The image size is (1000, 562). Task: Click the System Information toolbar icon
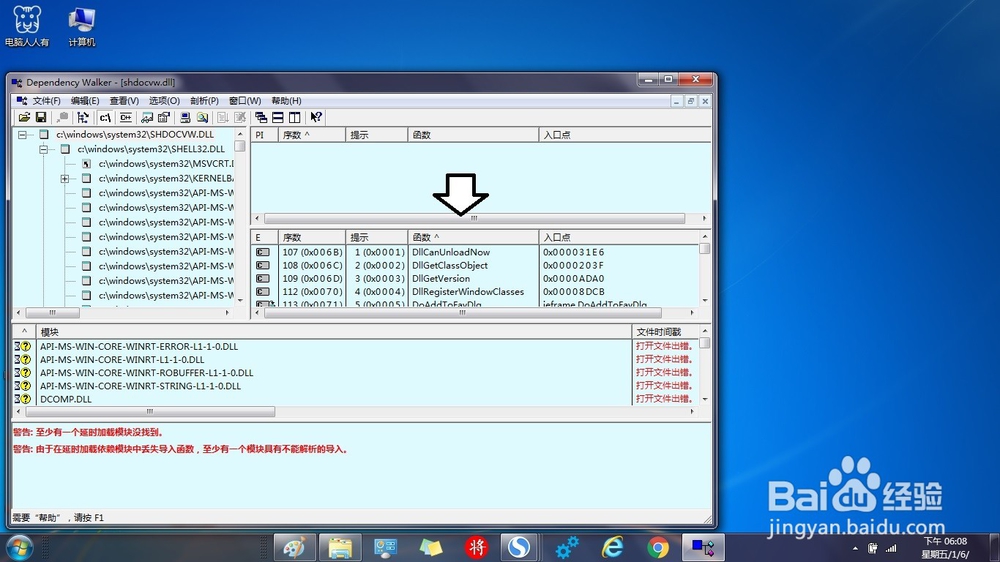click(185, 117)
